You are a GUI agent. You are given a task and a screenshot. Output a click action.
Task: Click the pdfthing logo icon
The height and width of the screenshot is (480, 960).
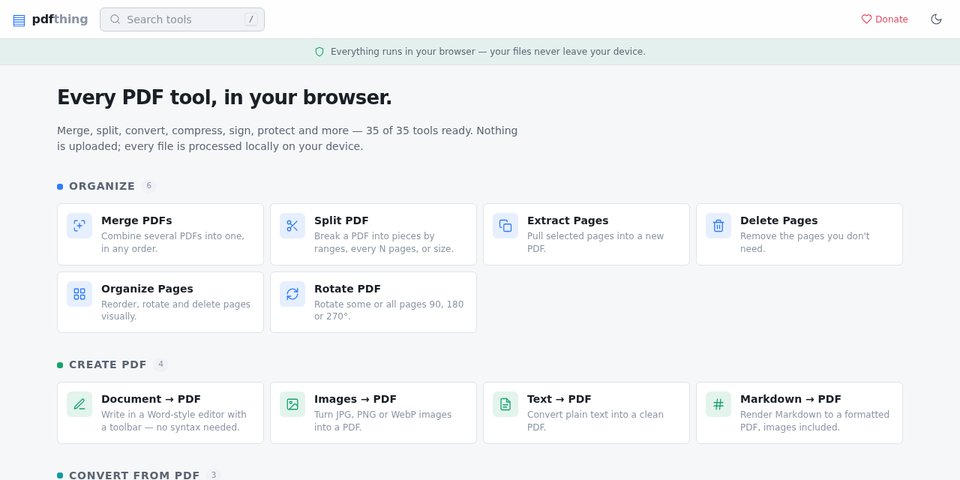(x=19, y=20)
